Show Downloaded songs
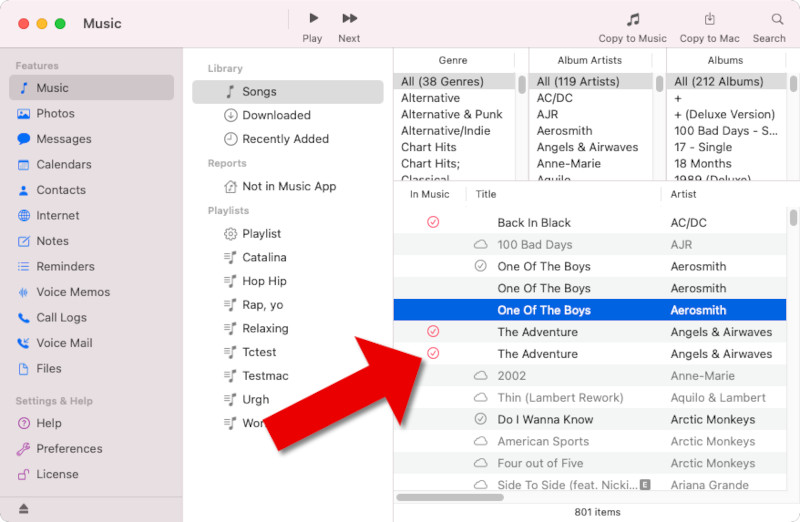The width and height of the screenshot is (800, 522). point(288,115)
